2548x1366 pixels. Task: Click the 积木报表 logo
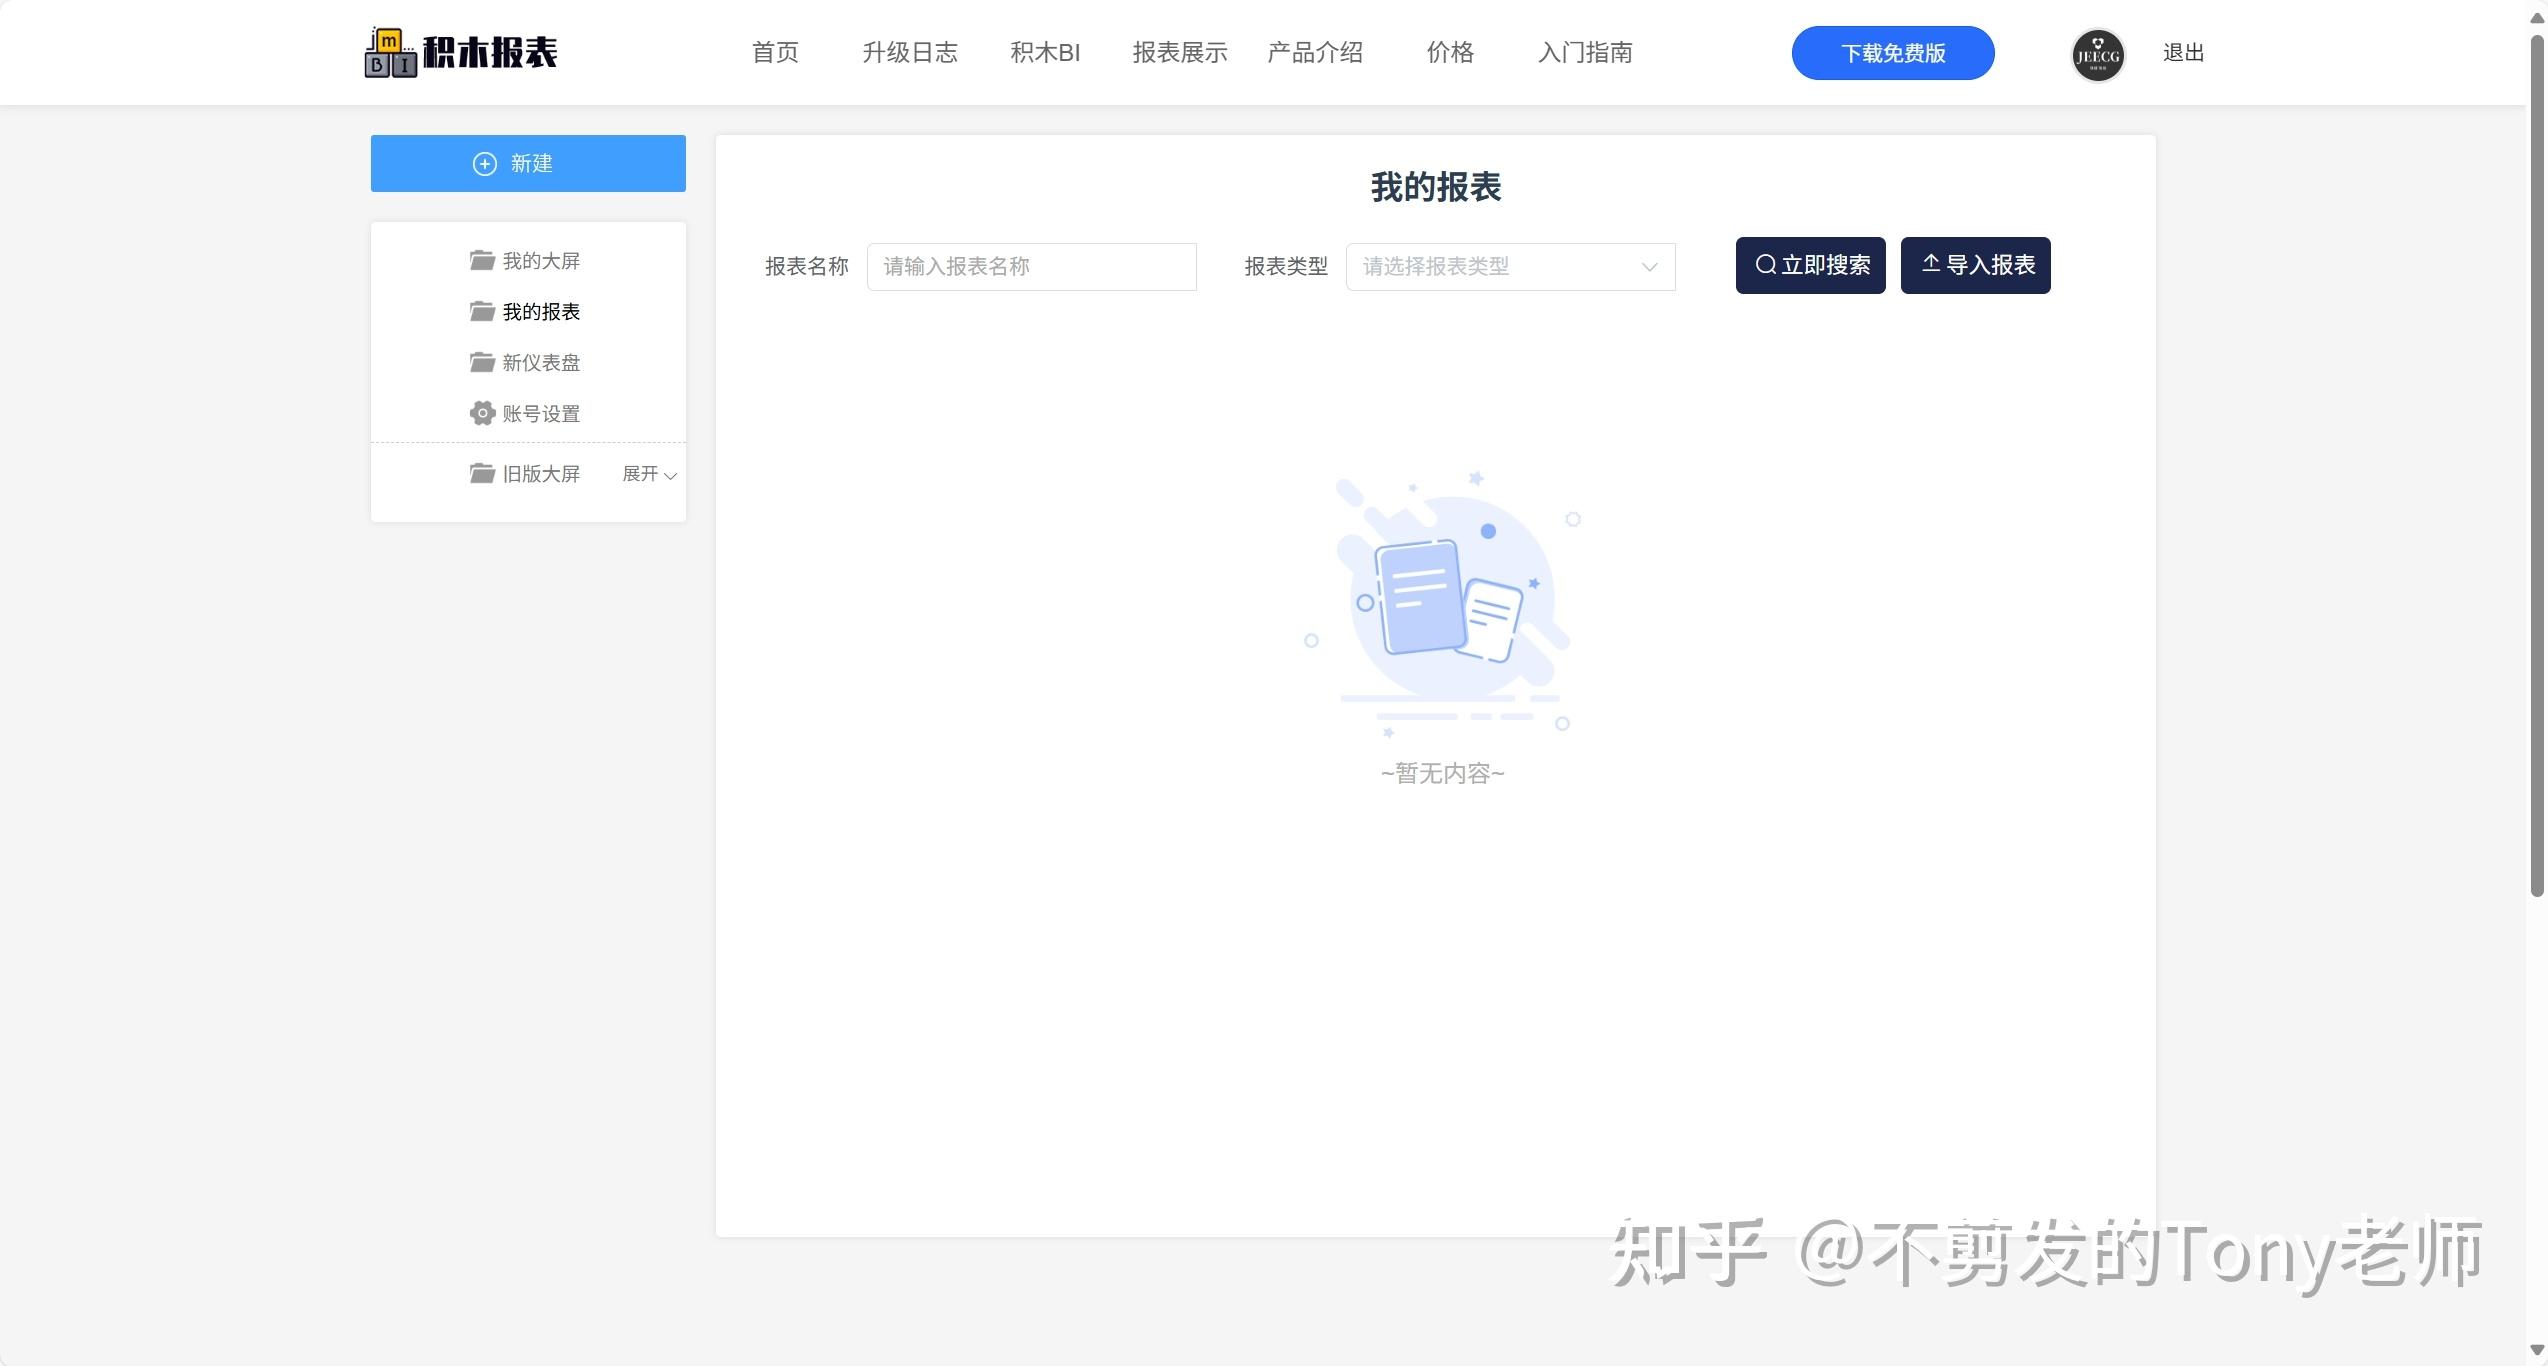pos(460,51)
